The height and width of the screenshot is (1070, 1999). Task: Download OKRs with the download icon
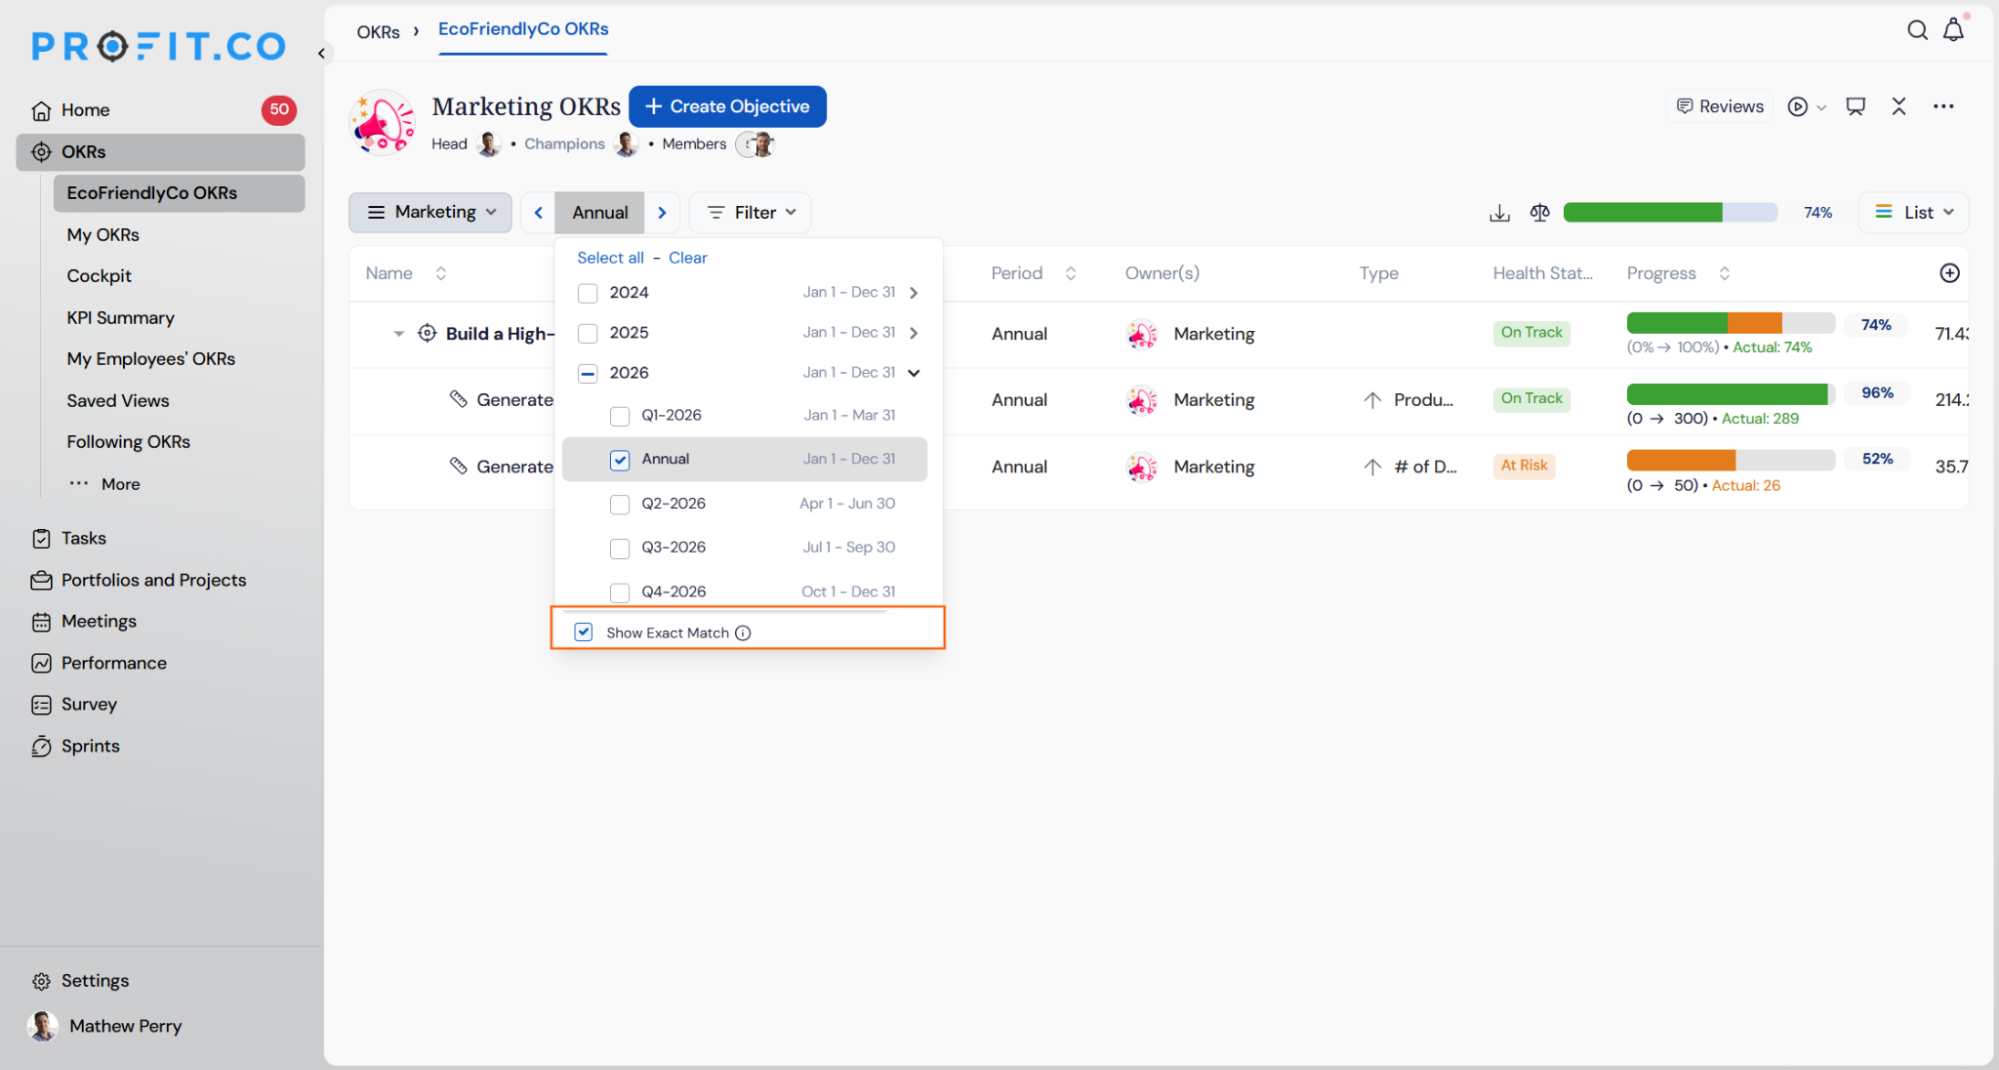[x=1499, y=213]
